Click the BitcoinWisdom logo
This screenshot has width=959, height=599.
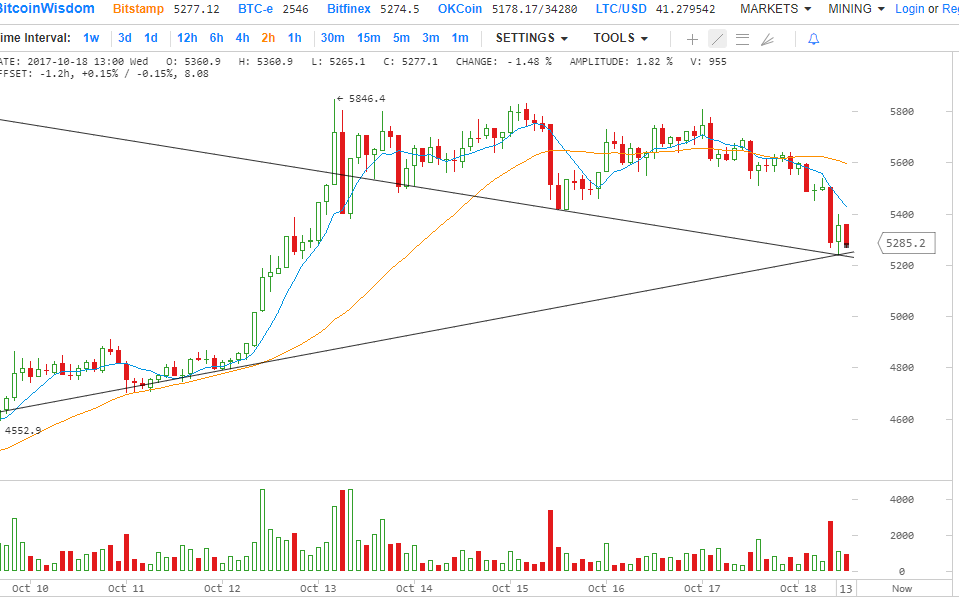[47, 9]
